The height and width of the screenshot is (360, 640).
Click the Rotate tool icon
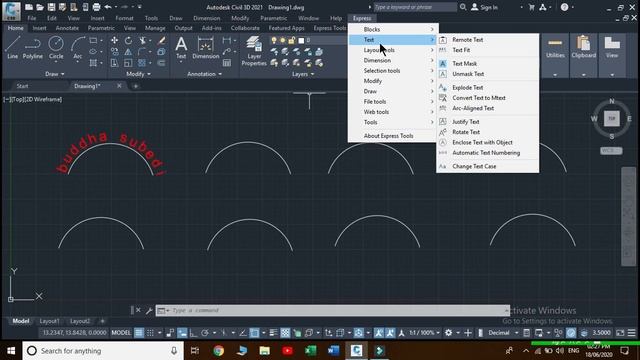pyautogui.click(x=128, y=40)
